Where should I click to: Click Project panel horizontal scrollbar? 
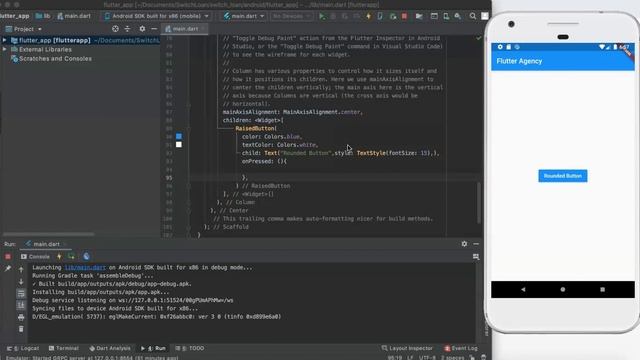49,234
